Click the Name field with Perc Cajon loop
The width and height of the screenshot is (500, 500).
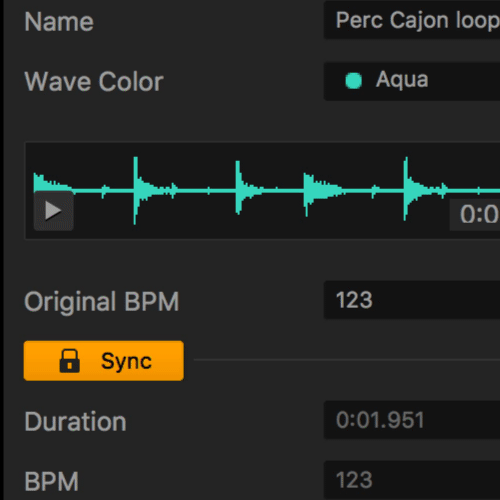(412, 20)
